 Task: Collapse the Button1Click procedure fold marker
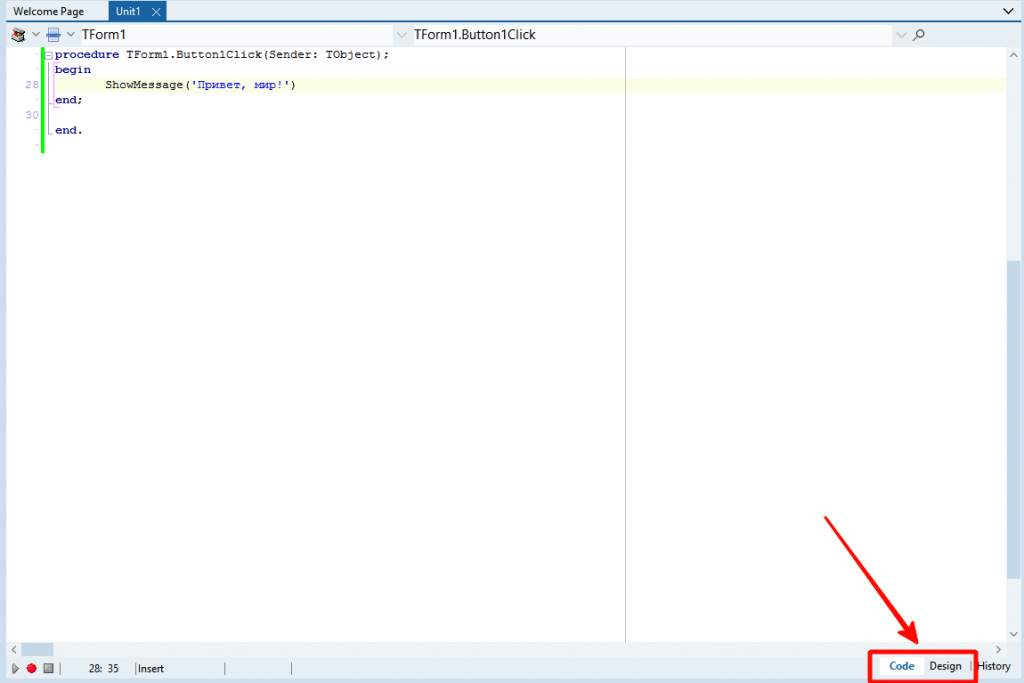coord(48,54)
